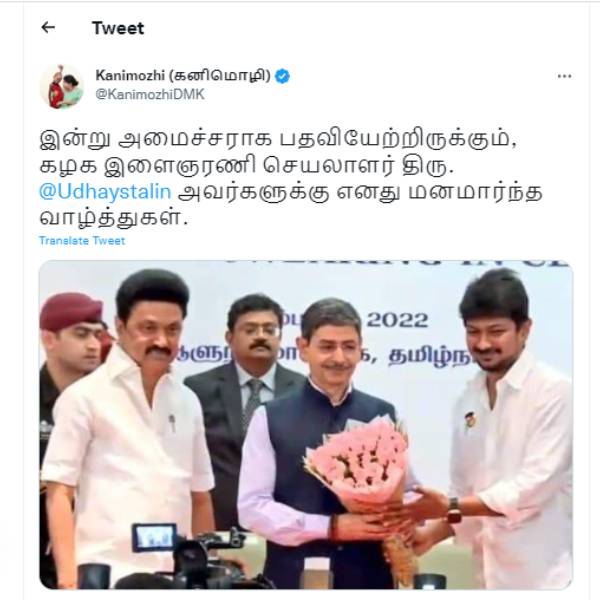Select the Tweet header title

tap(118, 28)
